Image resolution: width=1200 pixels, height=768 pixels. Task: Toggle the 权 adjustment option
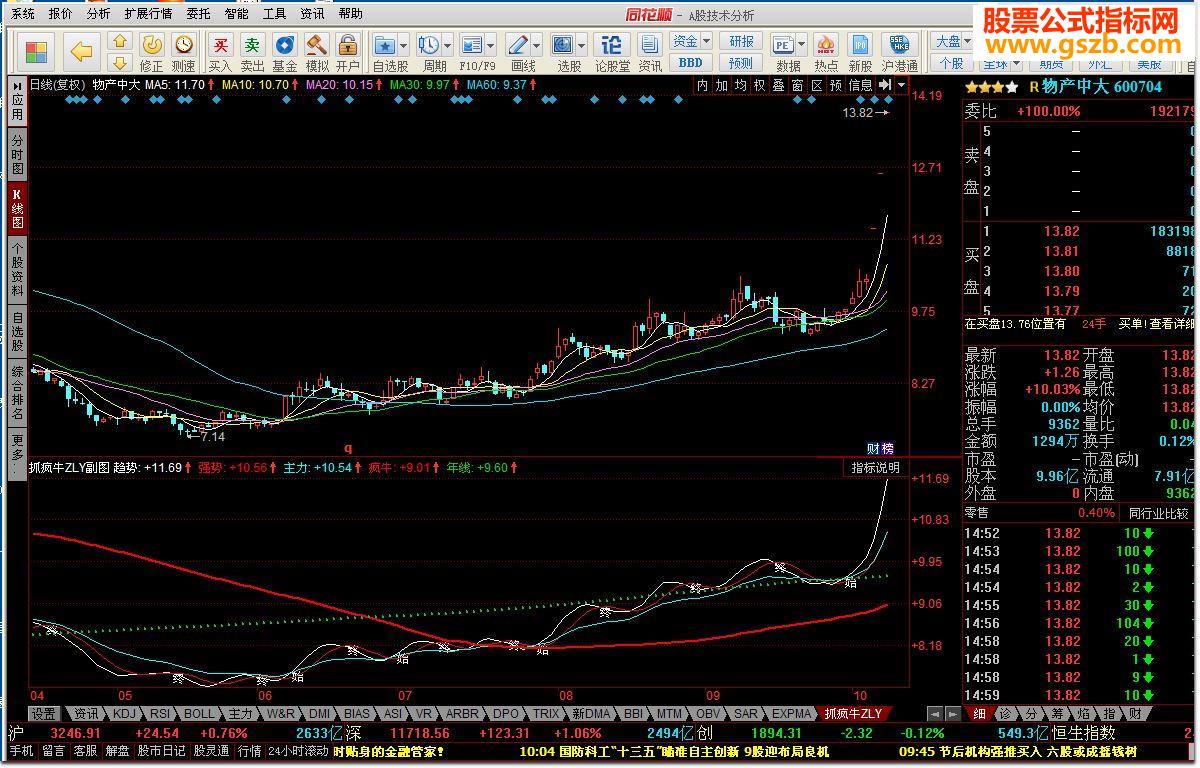tap(760, 86)
